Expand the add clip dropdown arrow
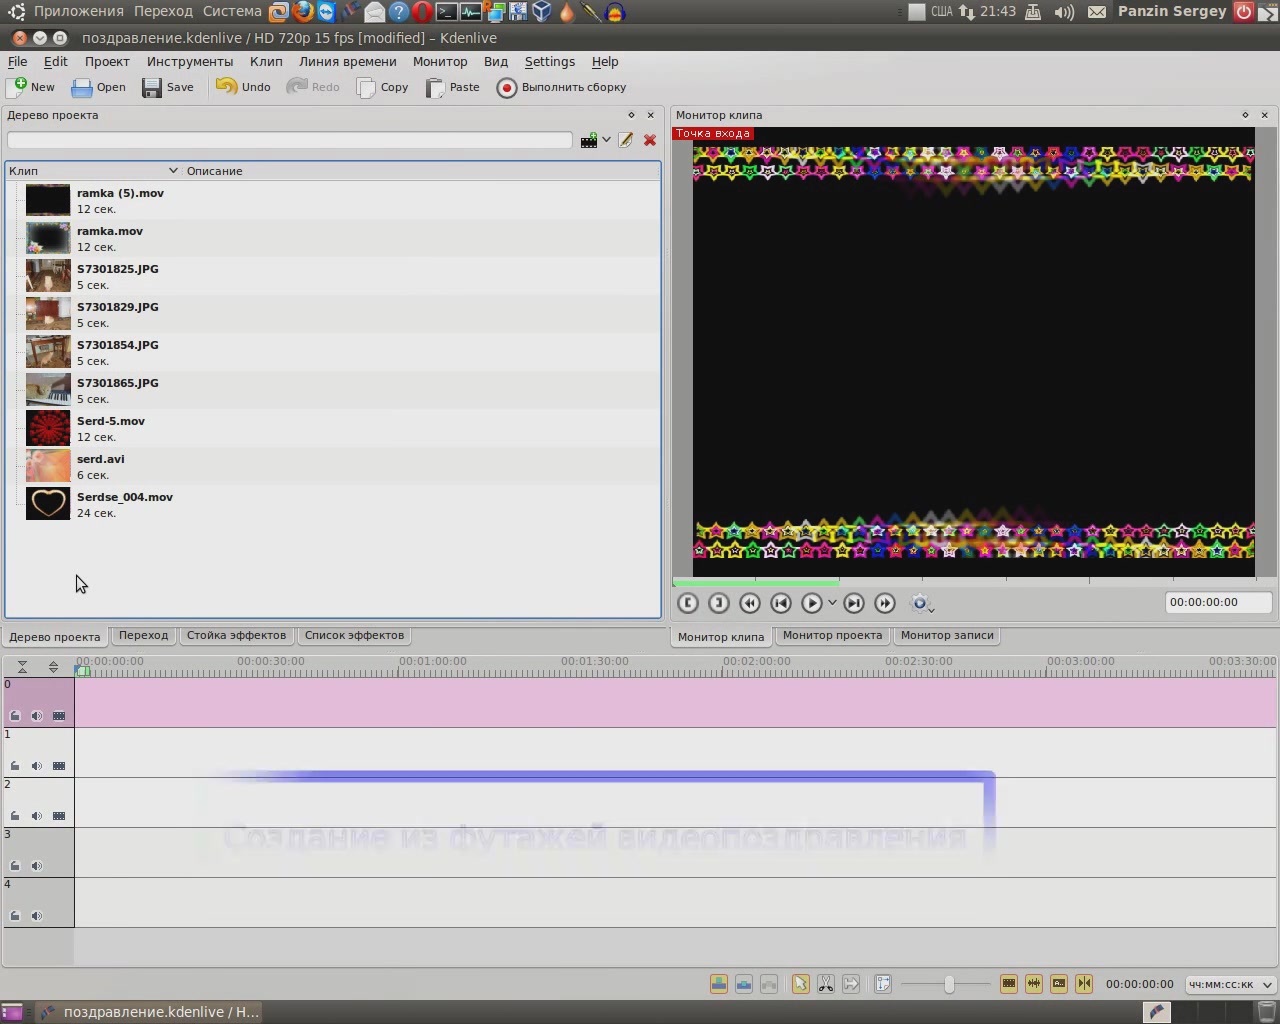 [606, 140]
